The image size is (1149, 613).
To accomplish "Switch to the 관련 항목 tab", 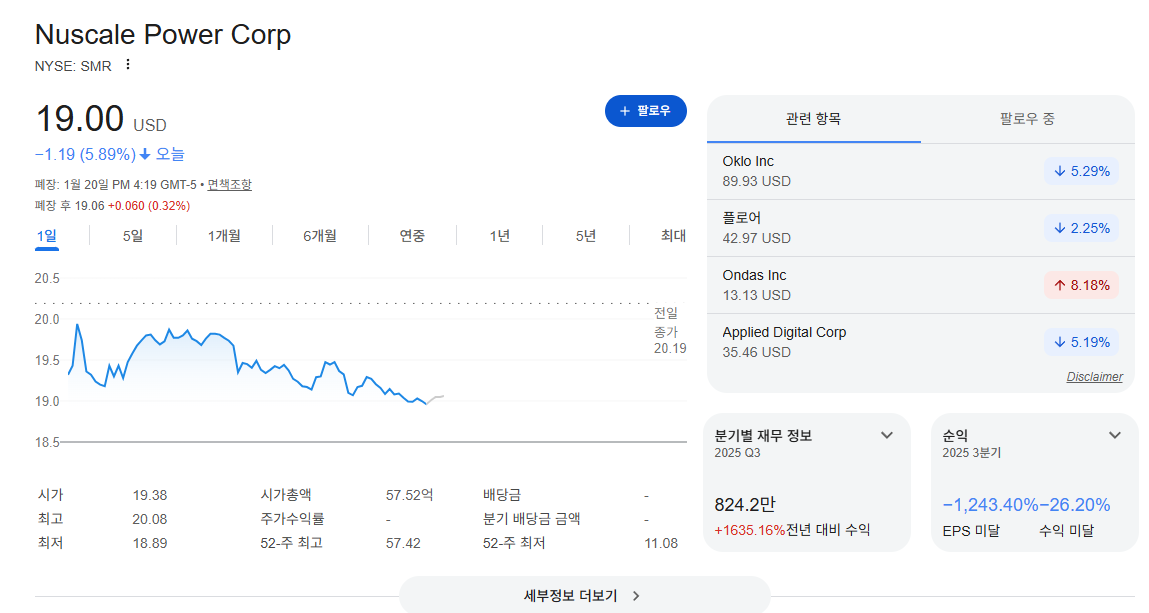I will point(813,119).
